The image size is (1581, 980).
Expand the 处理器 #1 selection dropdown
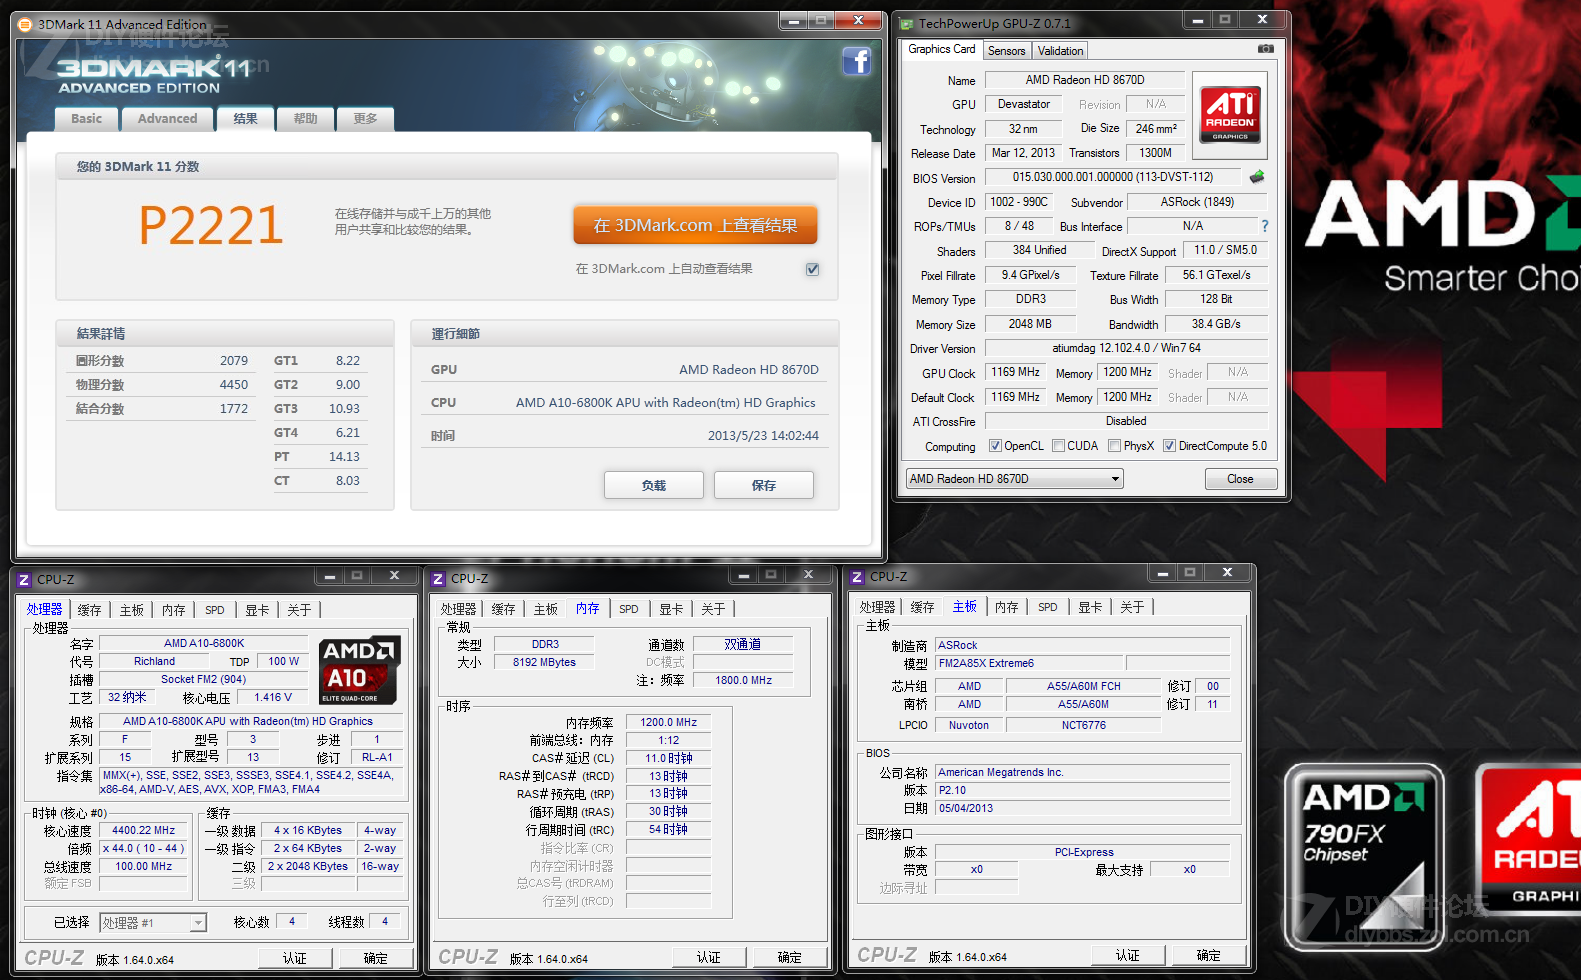198,923
